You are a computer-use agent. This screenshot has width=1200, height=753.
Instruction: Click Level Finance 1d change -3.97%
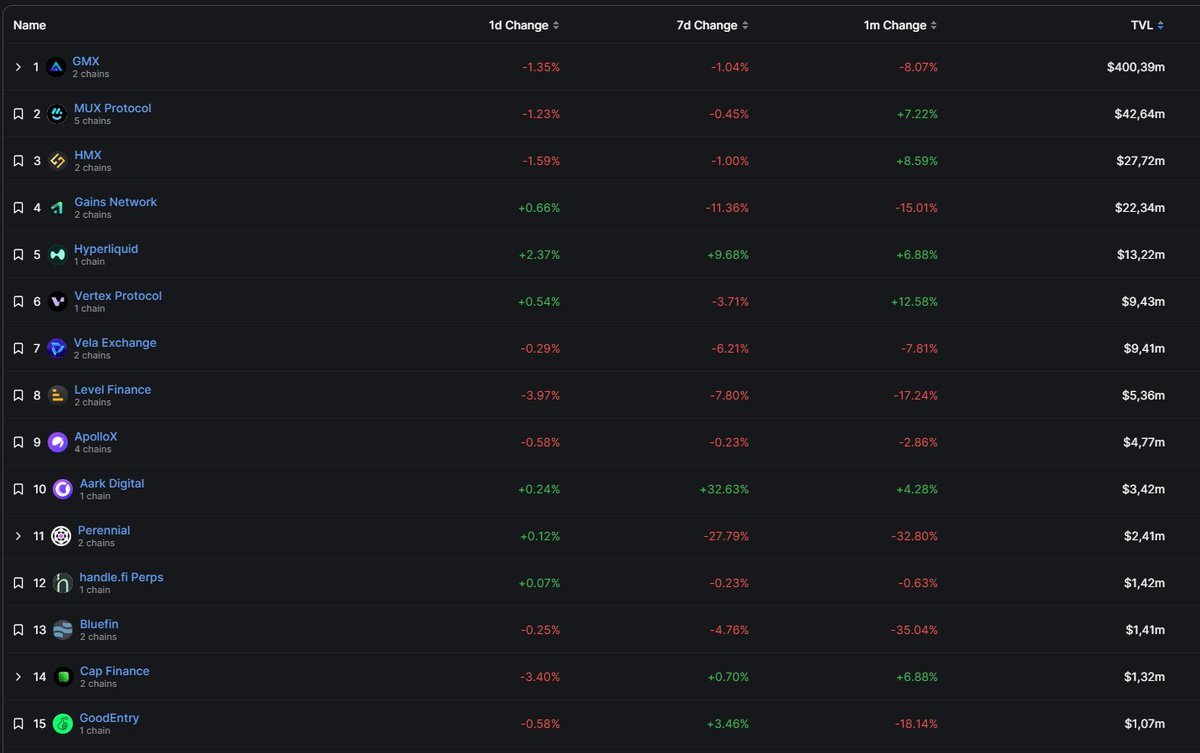click(541, 395)
